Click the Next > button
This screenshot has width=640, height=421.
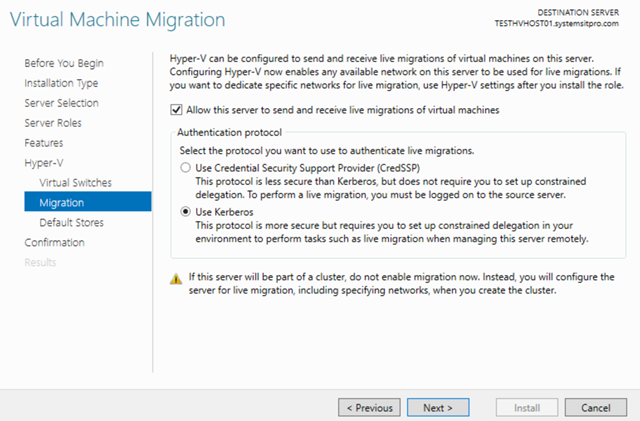(x=438, y=408)
